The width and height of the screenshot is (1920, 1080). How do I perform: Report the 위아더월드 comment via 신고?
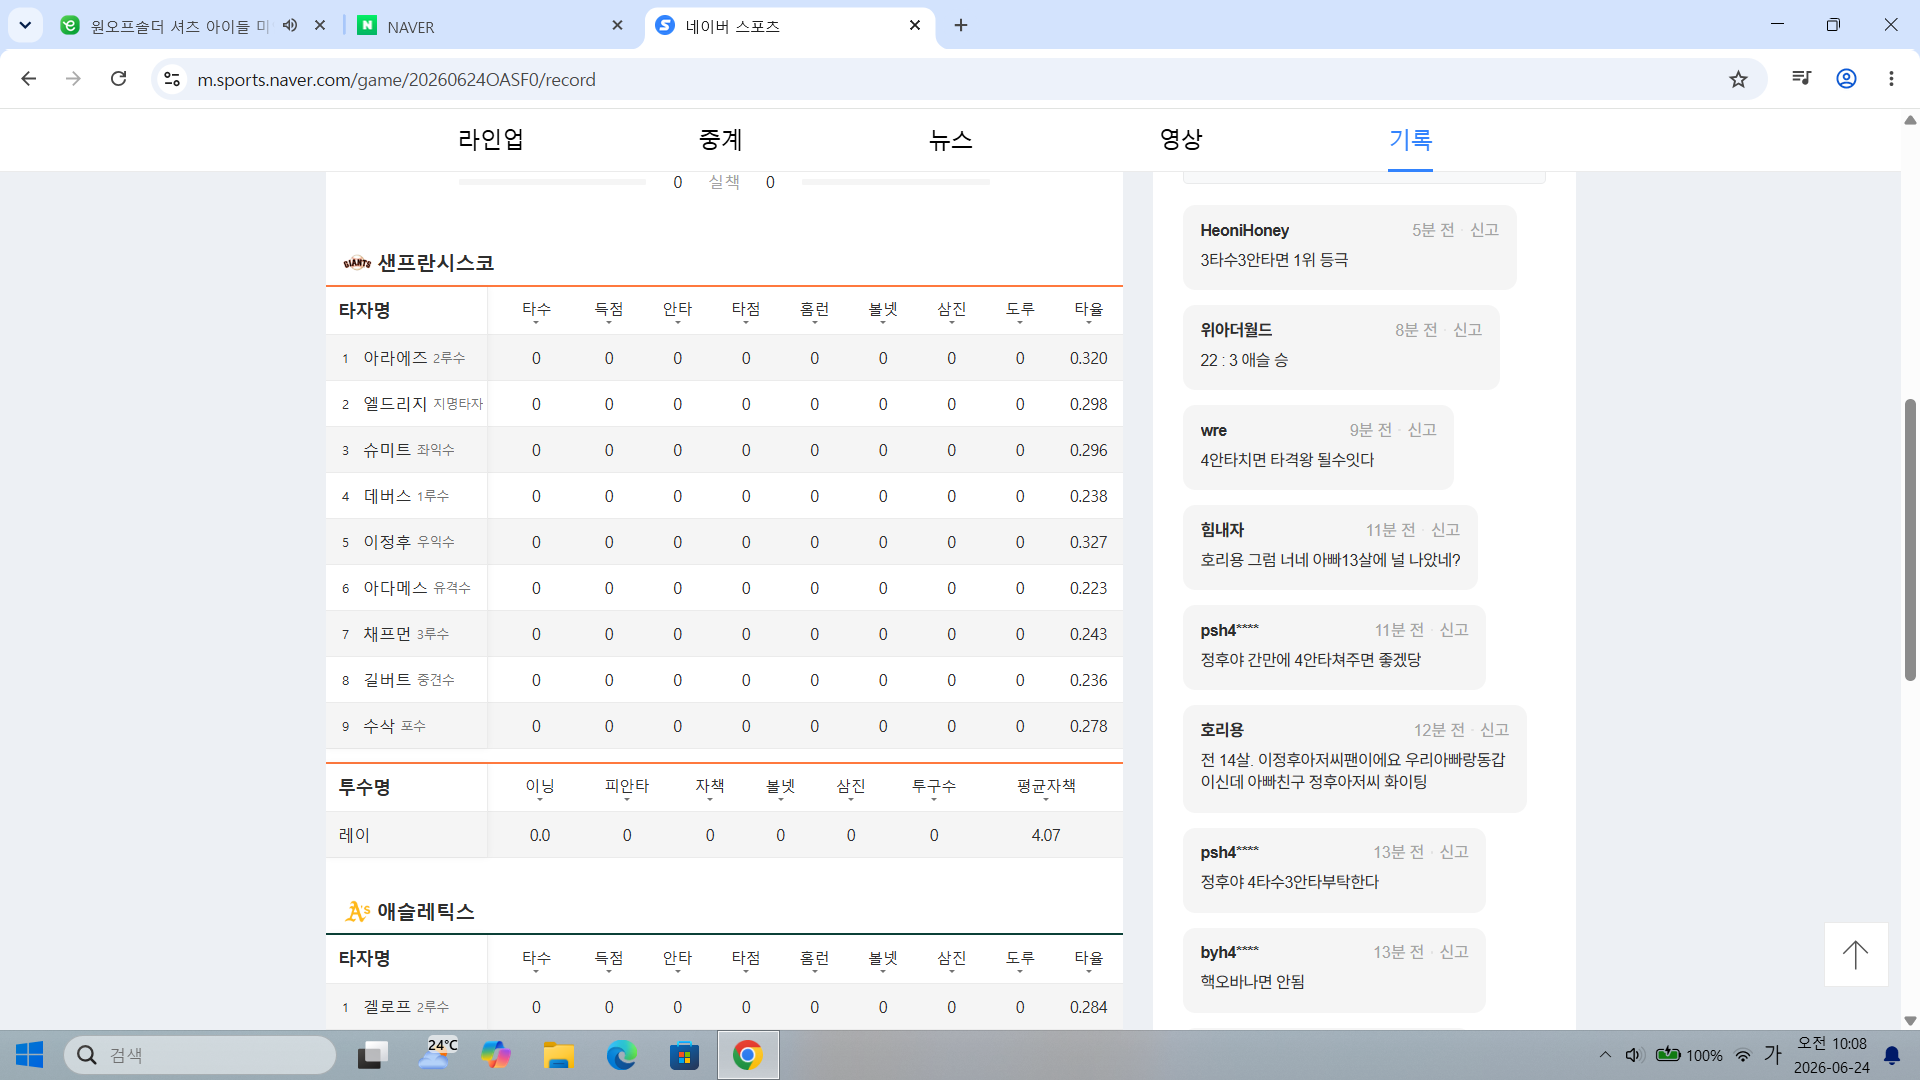pyautogui.click(x=1467, y=330)
